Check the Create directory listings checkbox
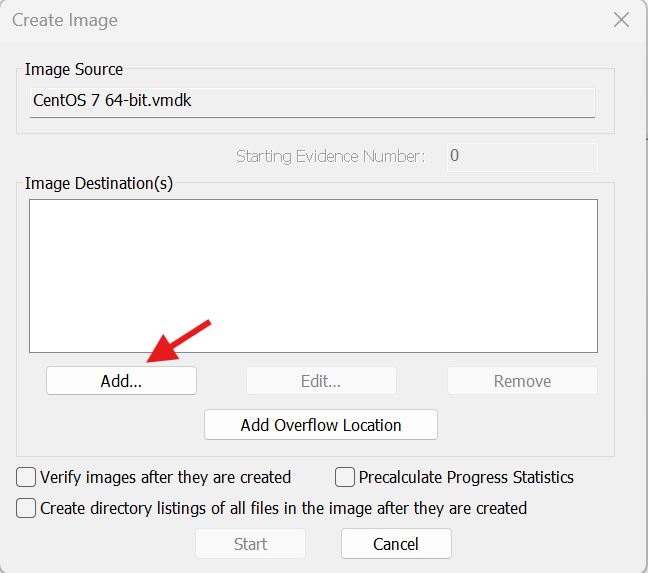The image size is (648, 573). click(x=27, y=508)
